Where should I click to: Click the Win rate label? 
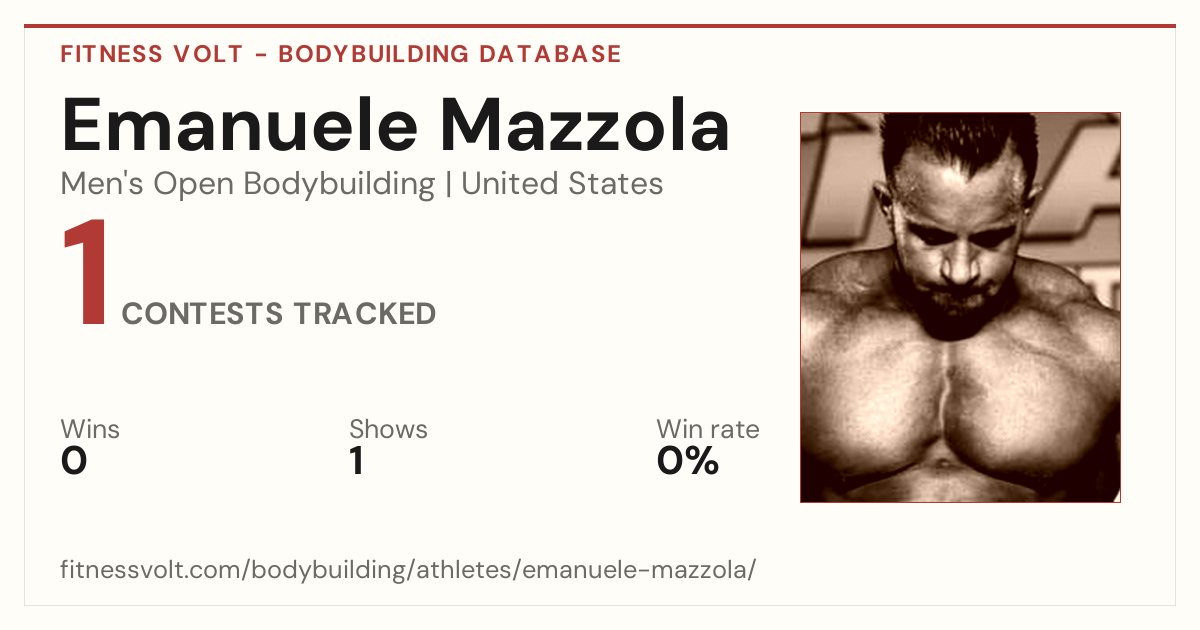click(708, 429)
